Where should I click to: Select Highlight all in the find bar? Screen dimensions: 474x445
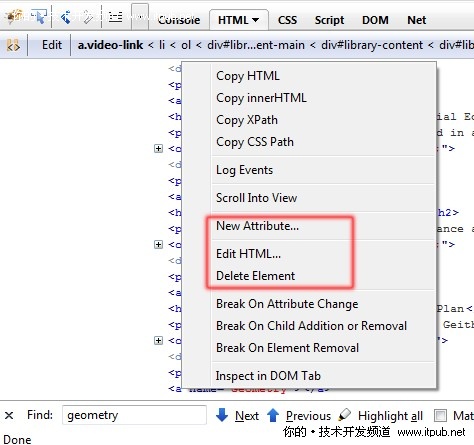click(390, 416)
